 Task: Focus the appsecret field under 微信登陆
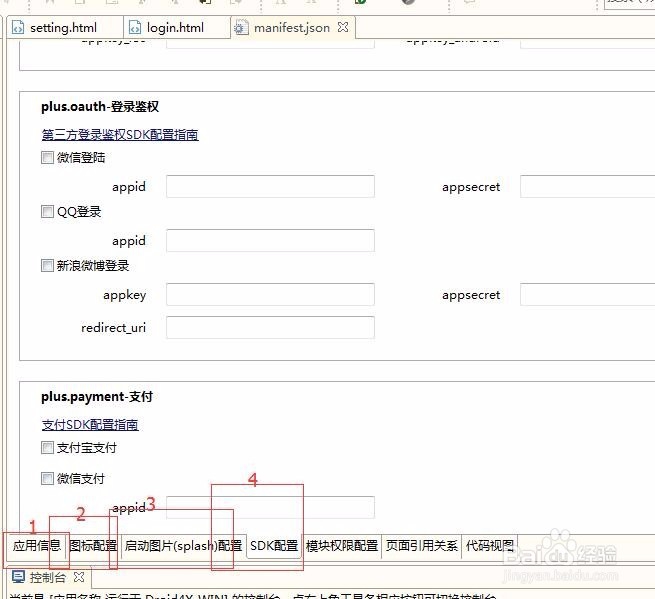tap(587, 186)
